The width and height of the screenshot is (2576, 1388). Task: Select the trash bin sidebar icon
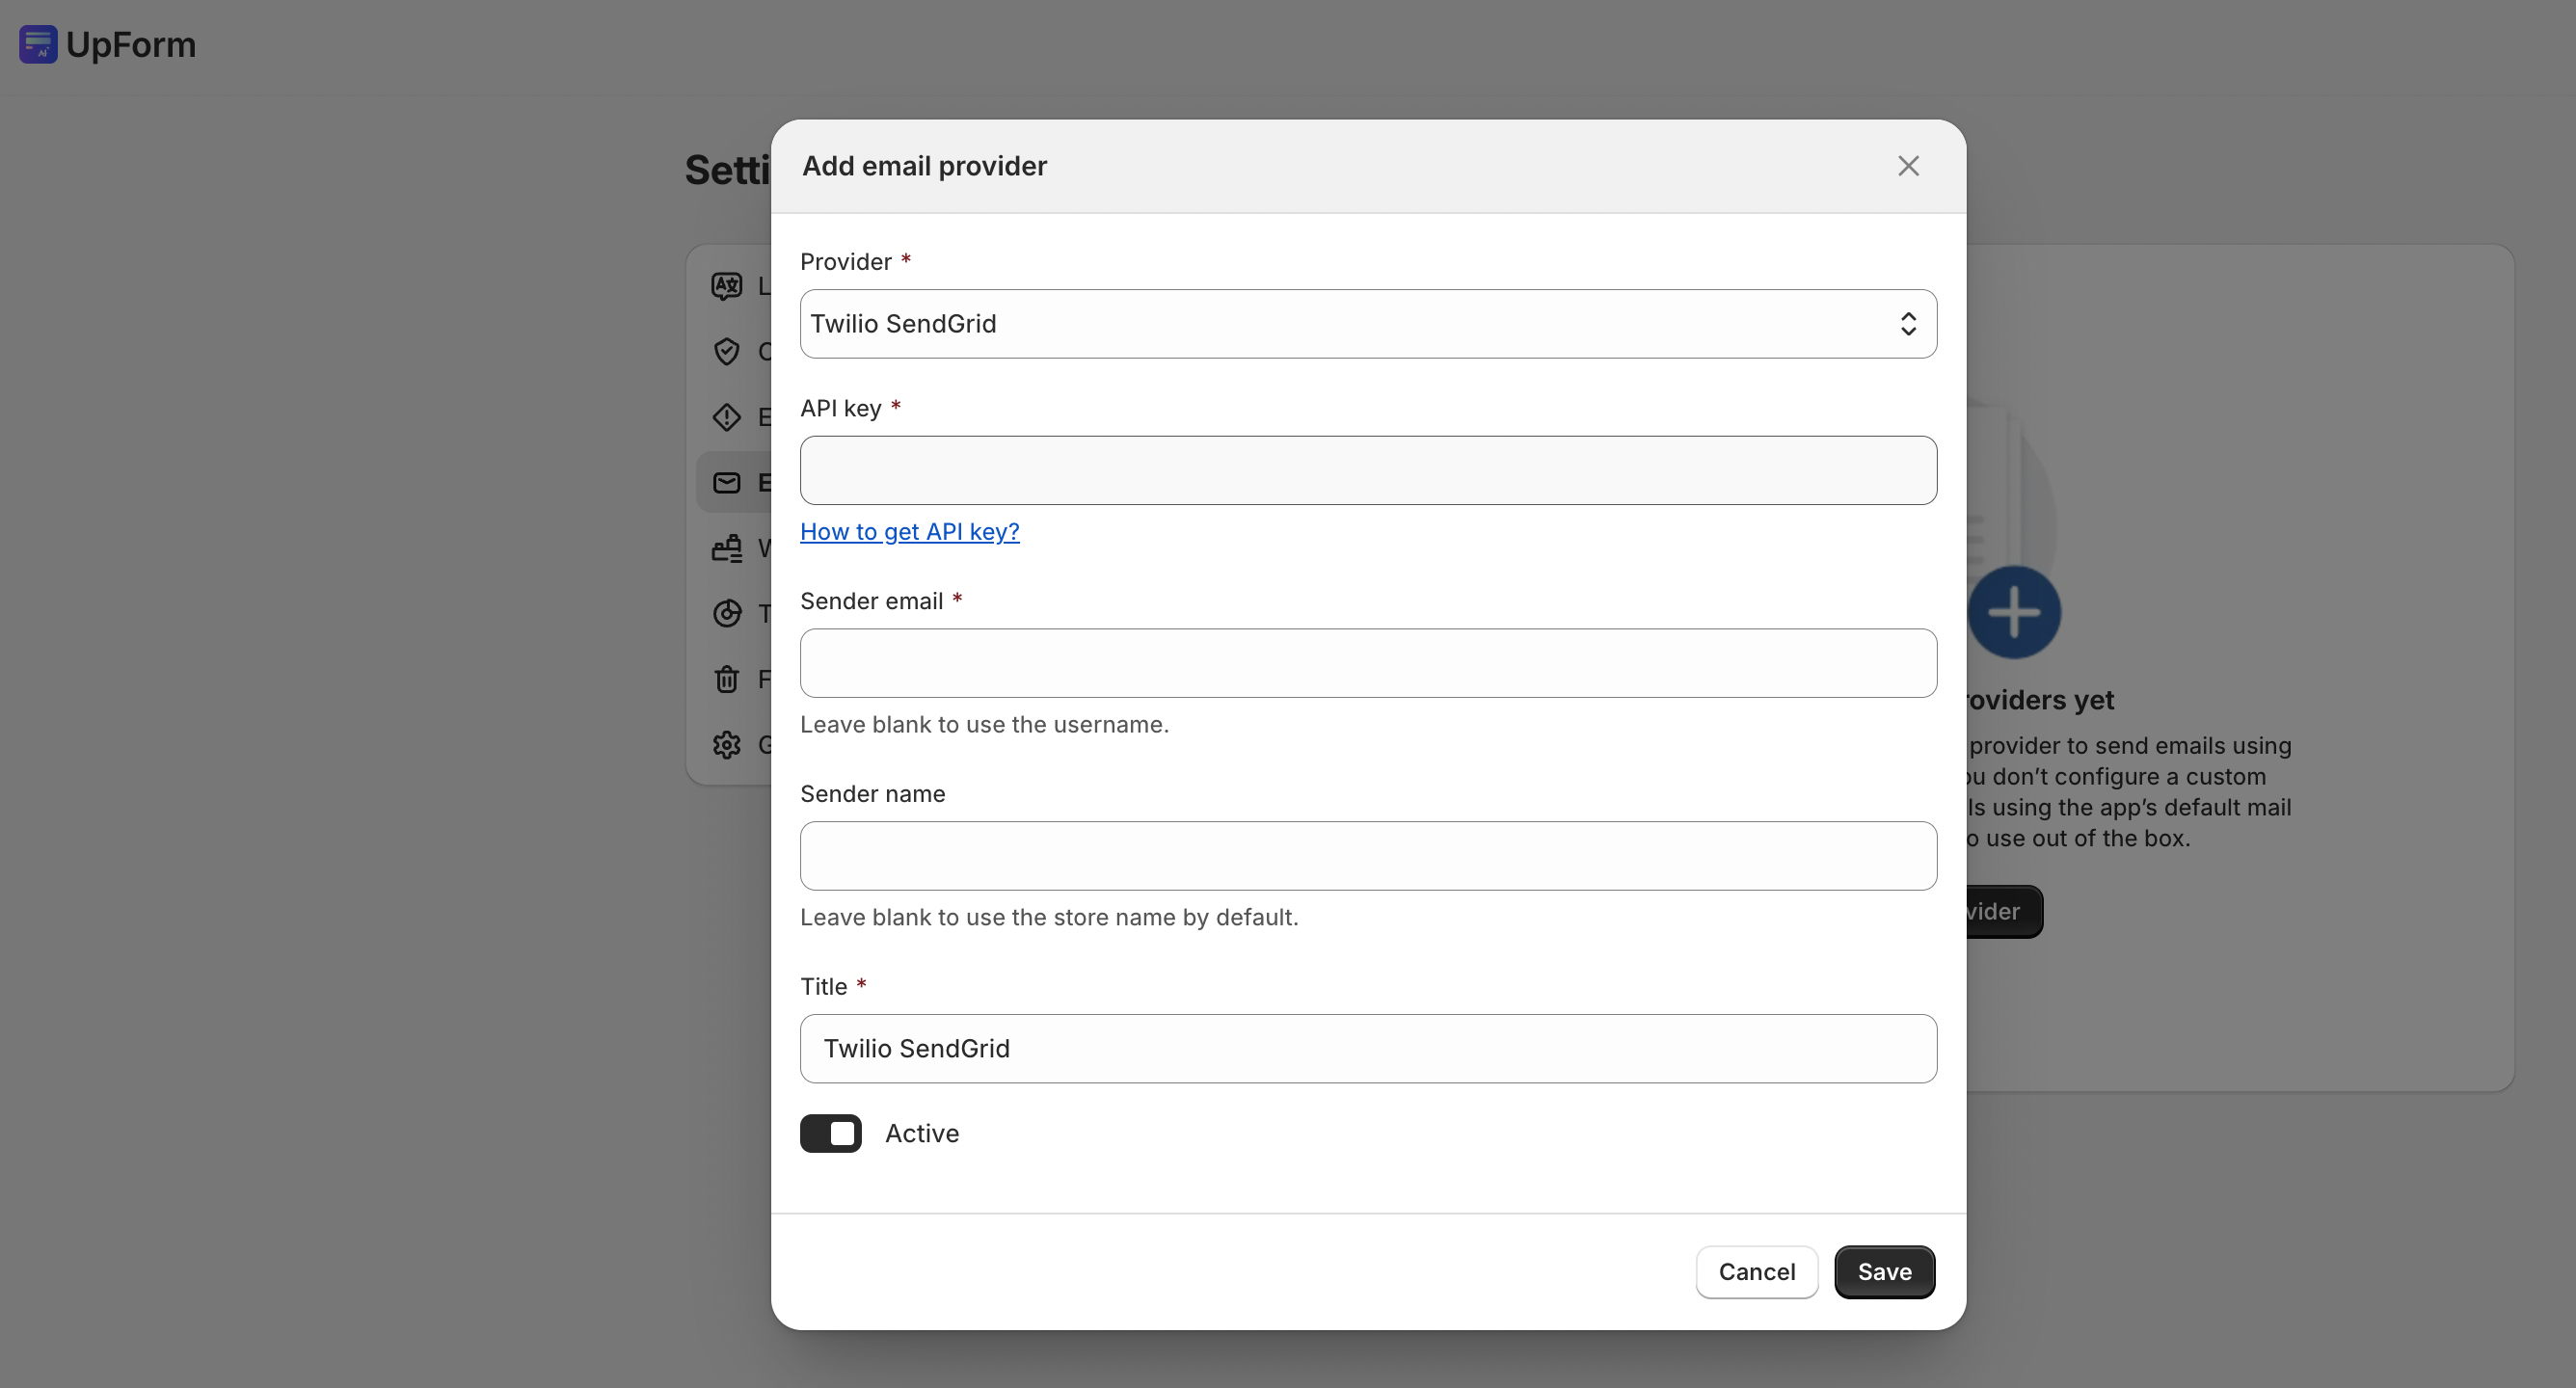point(727,679)
